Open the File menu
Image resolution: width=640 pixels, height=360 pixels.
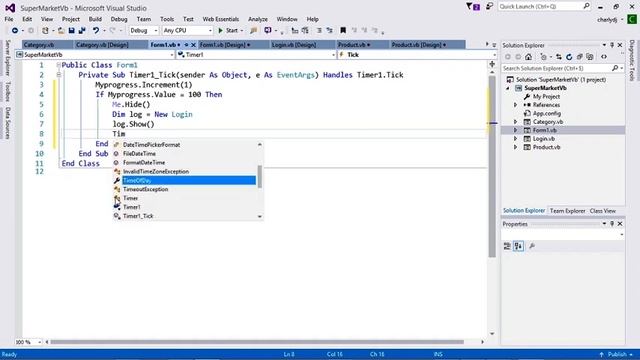point(9,19)
